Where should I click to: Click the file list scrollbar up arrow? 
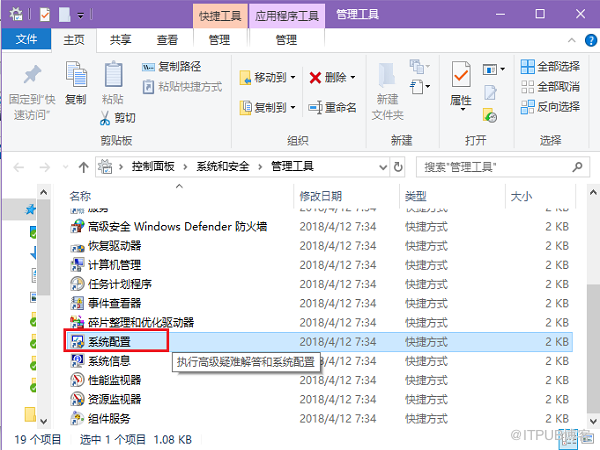pos(593,192)
